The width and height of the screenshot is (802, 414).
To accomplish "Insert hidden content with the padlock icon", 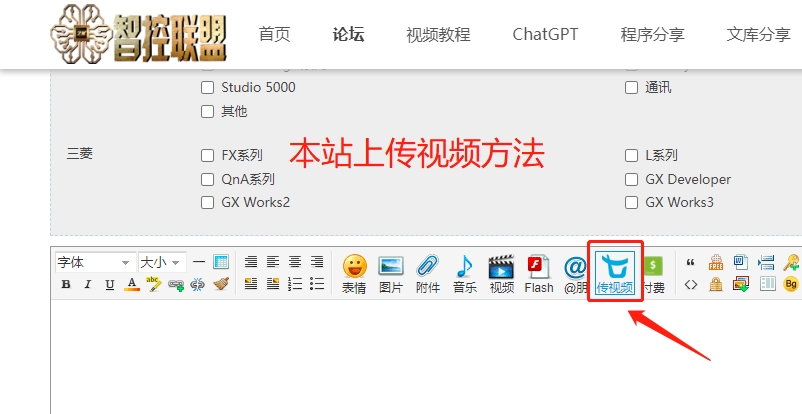I will click(x=716, y=284).
